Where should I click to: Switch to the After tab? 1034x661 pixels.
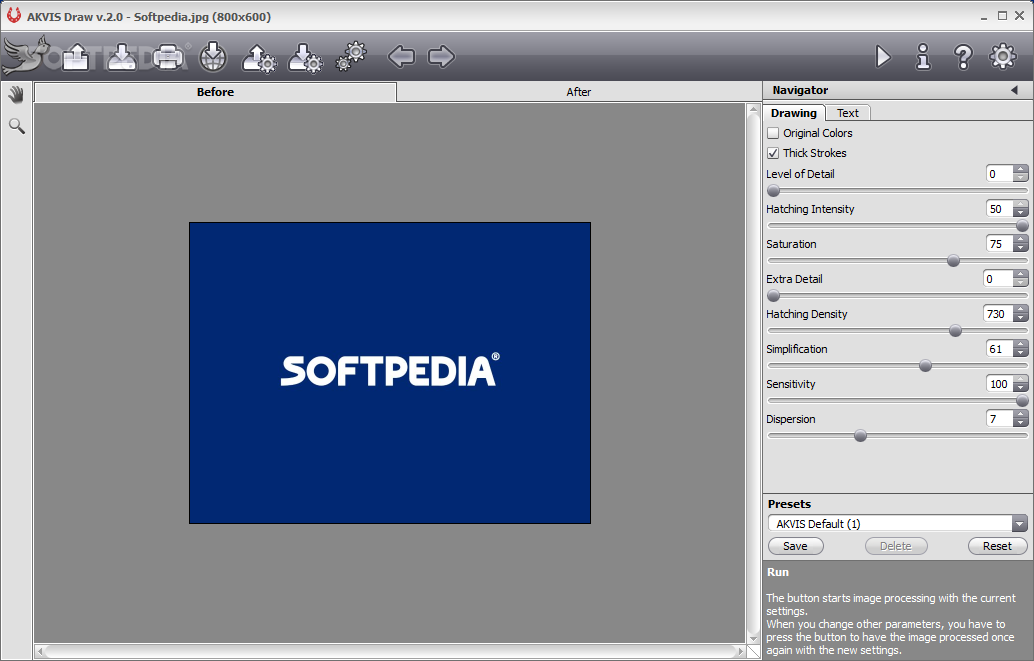(578, 92)
